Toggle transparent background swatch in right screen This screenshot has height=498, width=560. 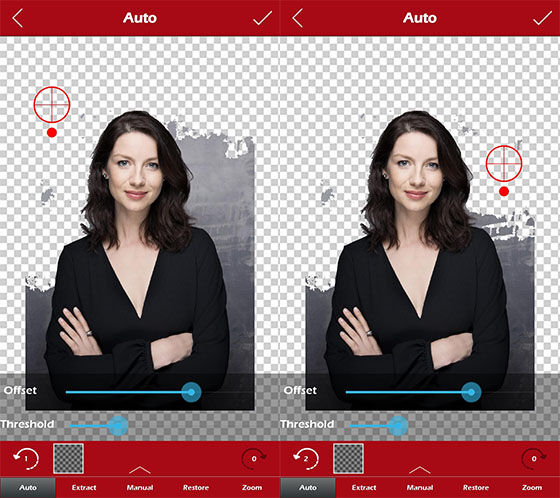[x=348, y=459]
